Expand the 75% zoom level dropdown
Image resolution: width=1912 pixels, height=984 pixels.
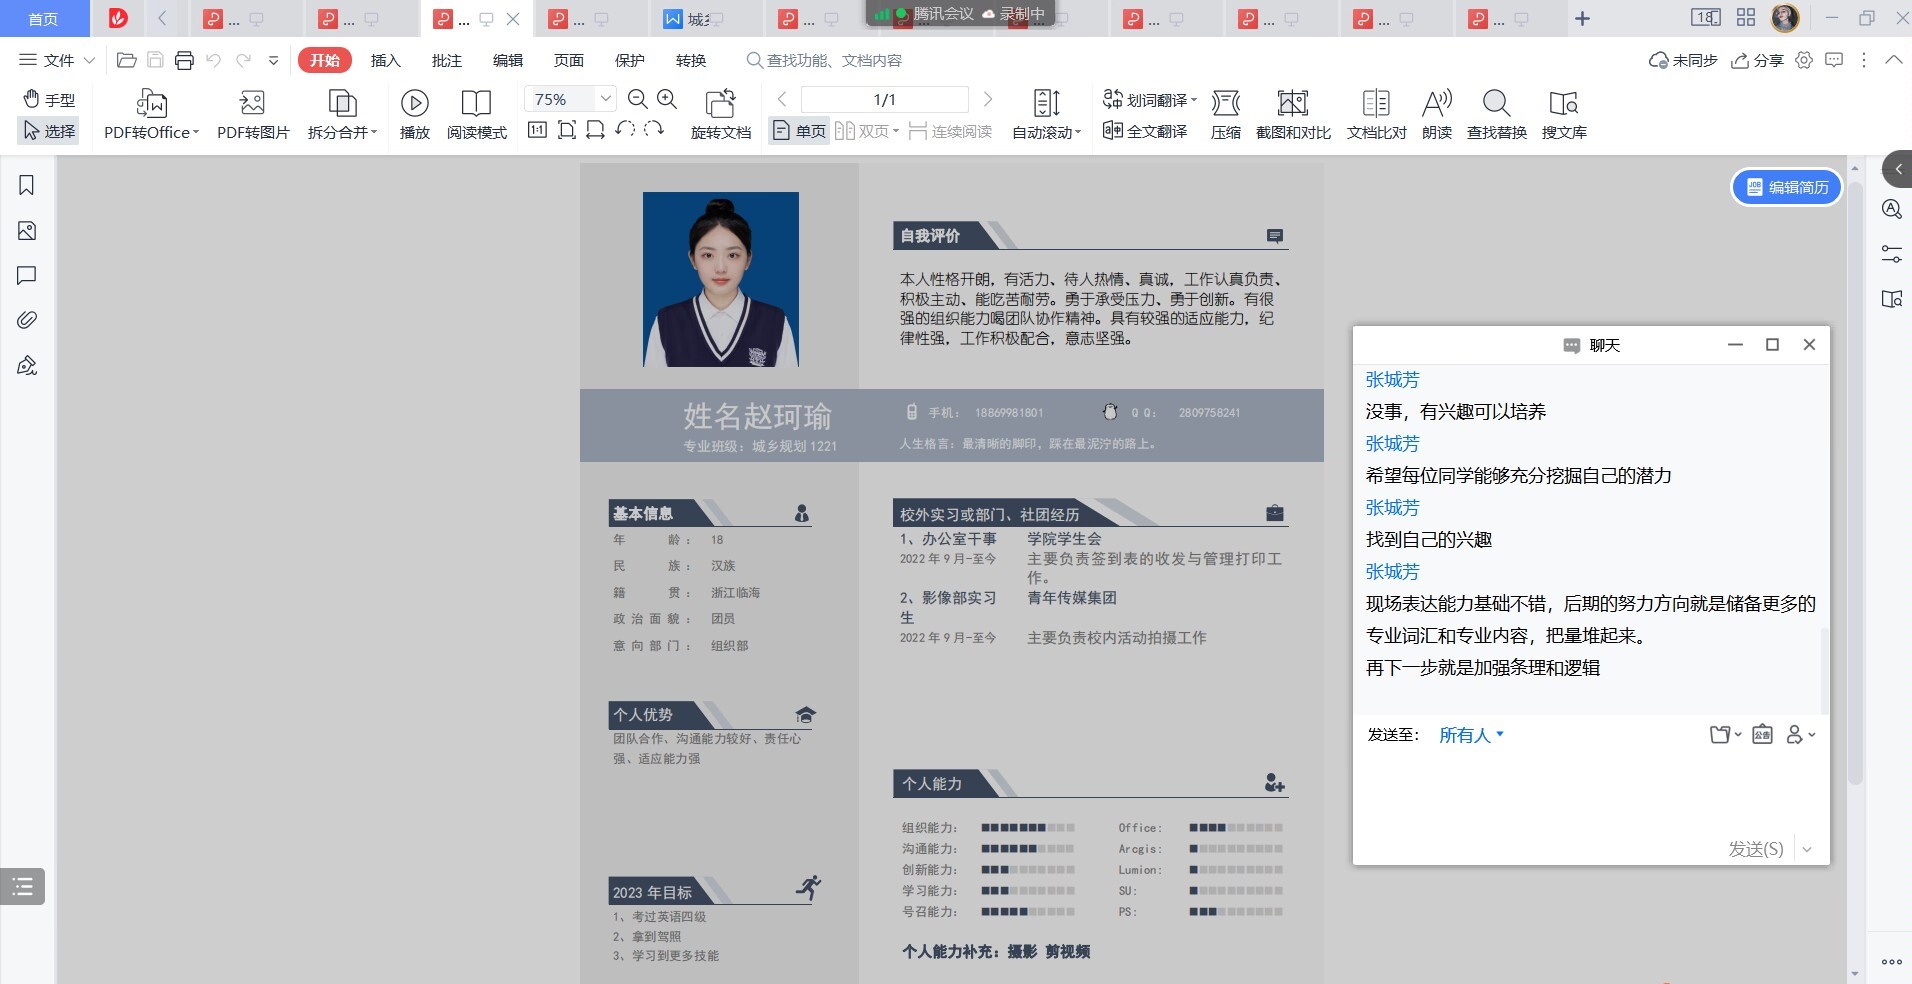coord(605,99)
